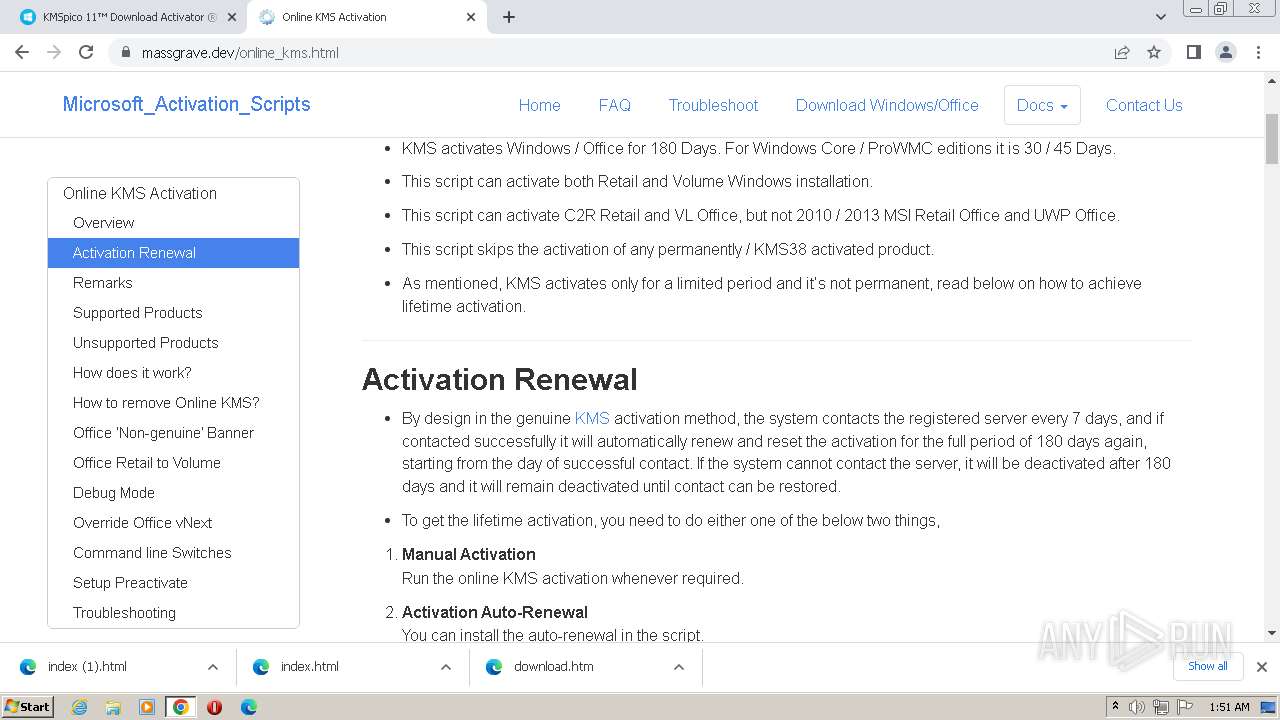This screenshot has height=720, width=1280.
Task: Open Unsupported Products sidebar entry
Action: click(x=145, y=343)
